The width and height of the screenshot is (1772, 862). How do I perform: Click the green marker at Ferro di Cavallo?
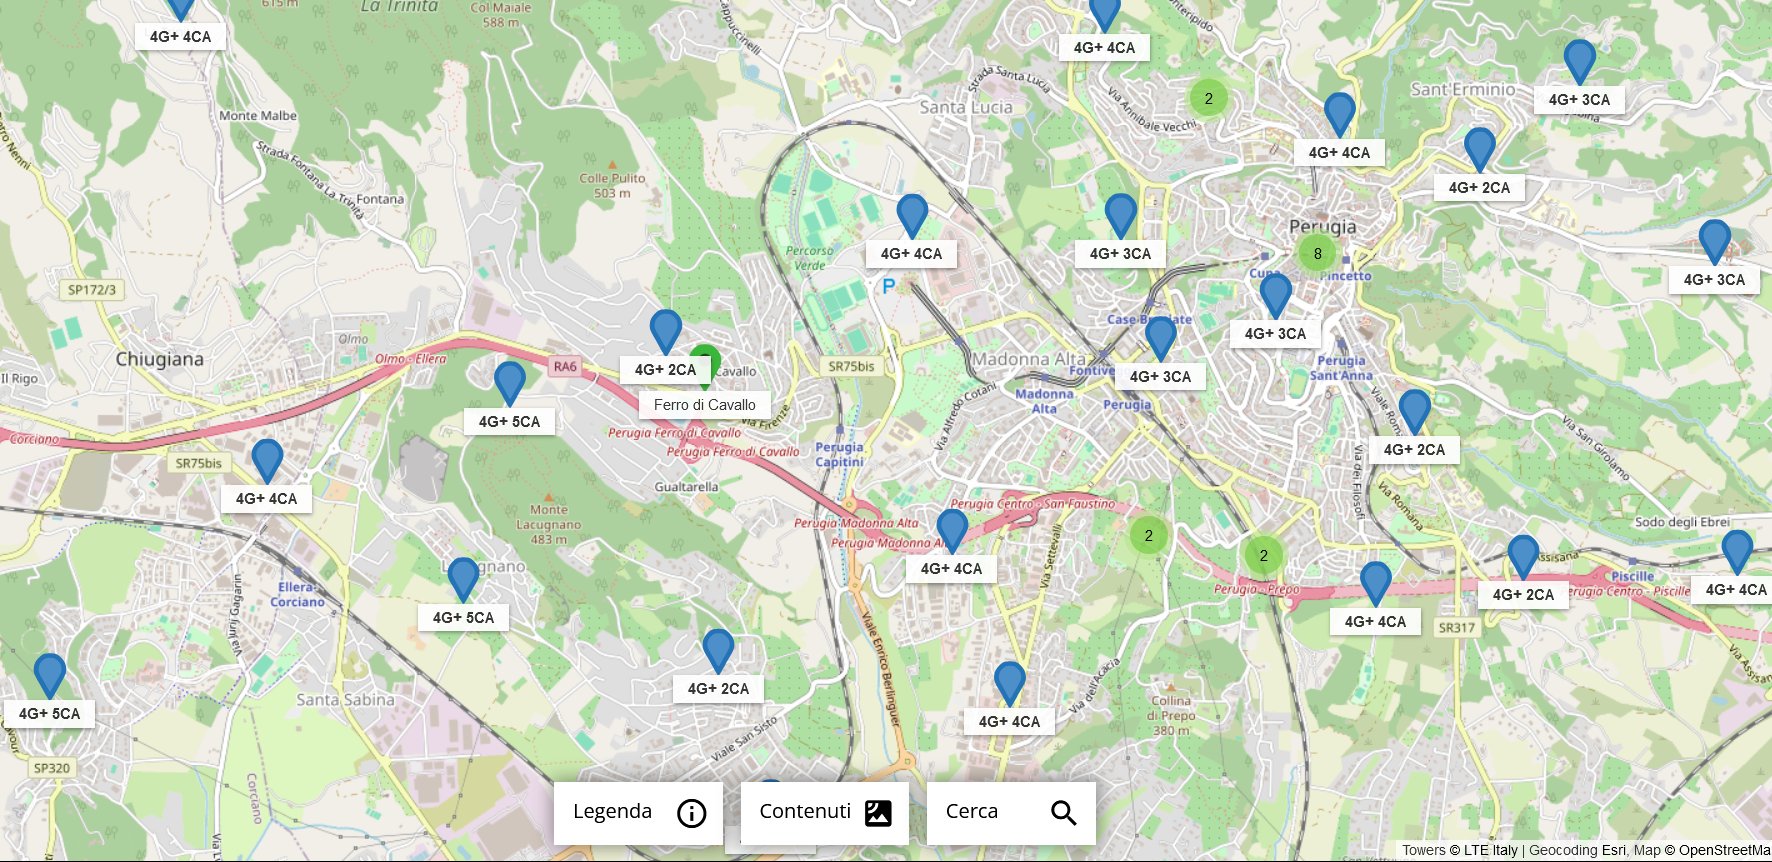click(x=705, y=360)
